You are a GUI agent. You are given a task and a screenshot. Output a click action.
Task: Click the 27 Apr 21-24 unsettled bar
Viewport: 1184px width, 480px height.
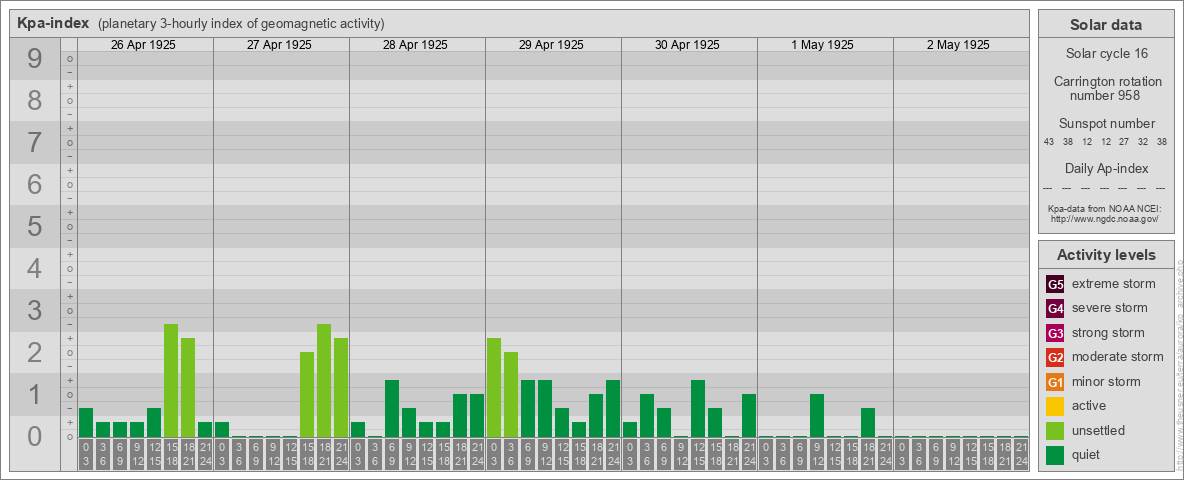(341, 388)
